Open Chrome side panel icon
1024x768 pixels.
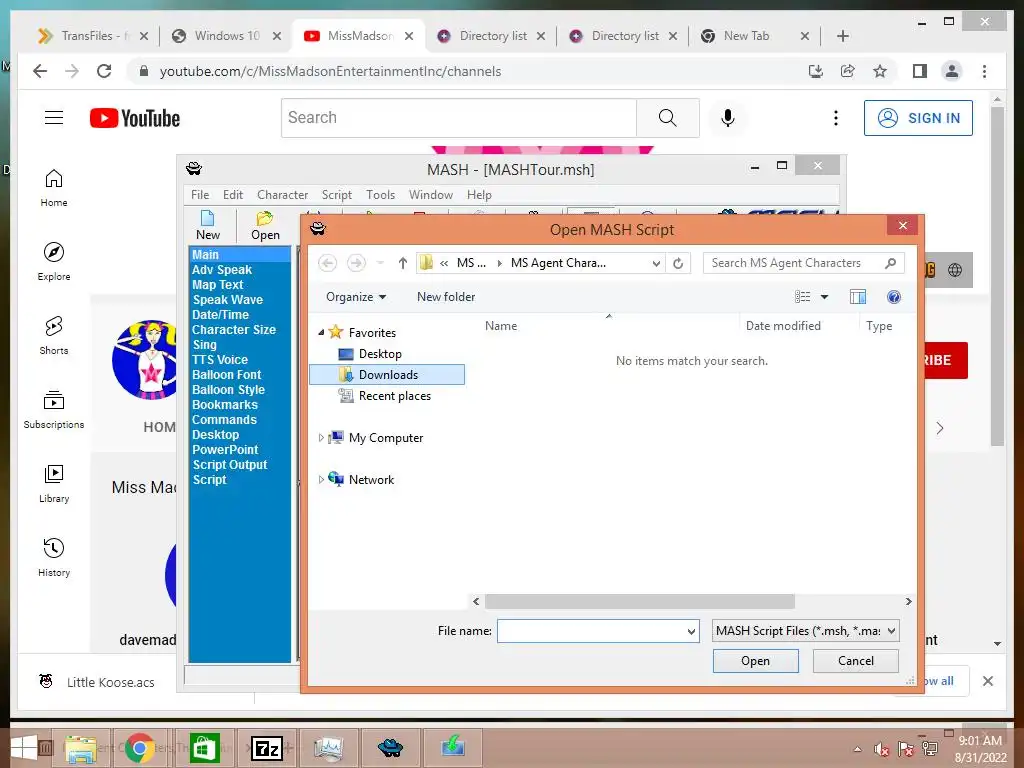point(920,71)
